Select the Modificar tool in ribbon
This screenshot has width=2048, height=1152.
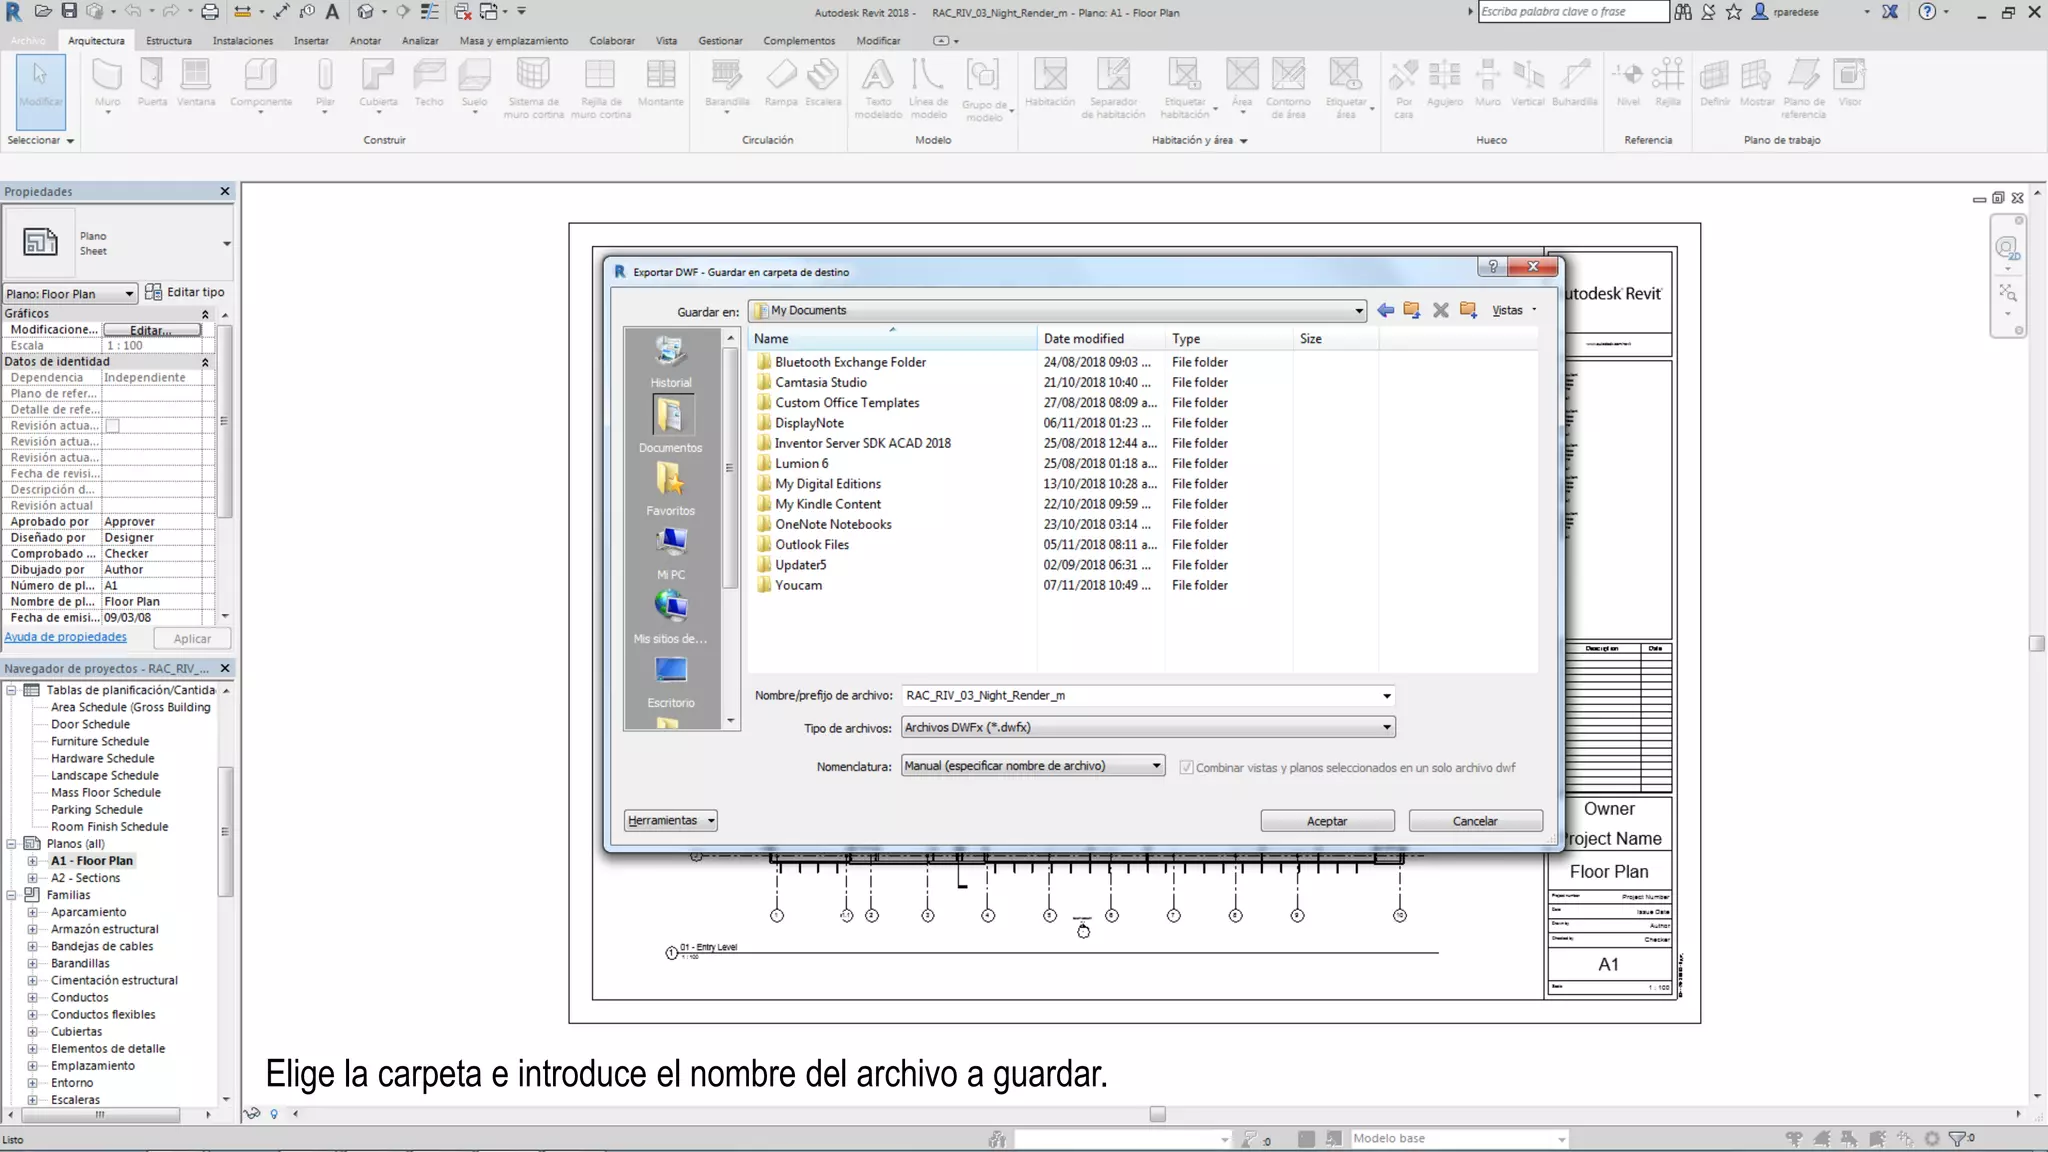coord(41,92)
